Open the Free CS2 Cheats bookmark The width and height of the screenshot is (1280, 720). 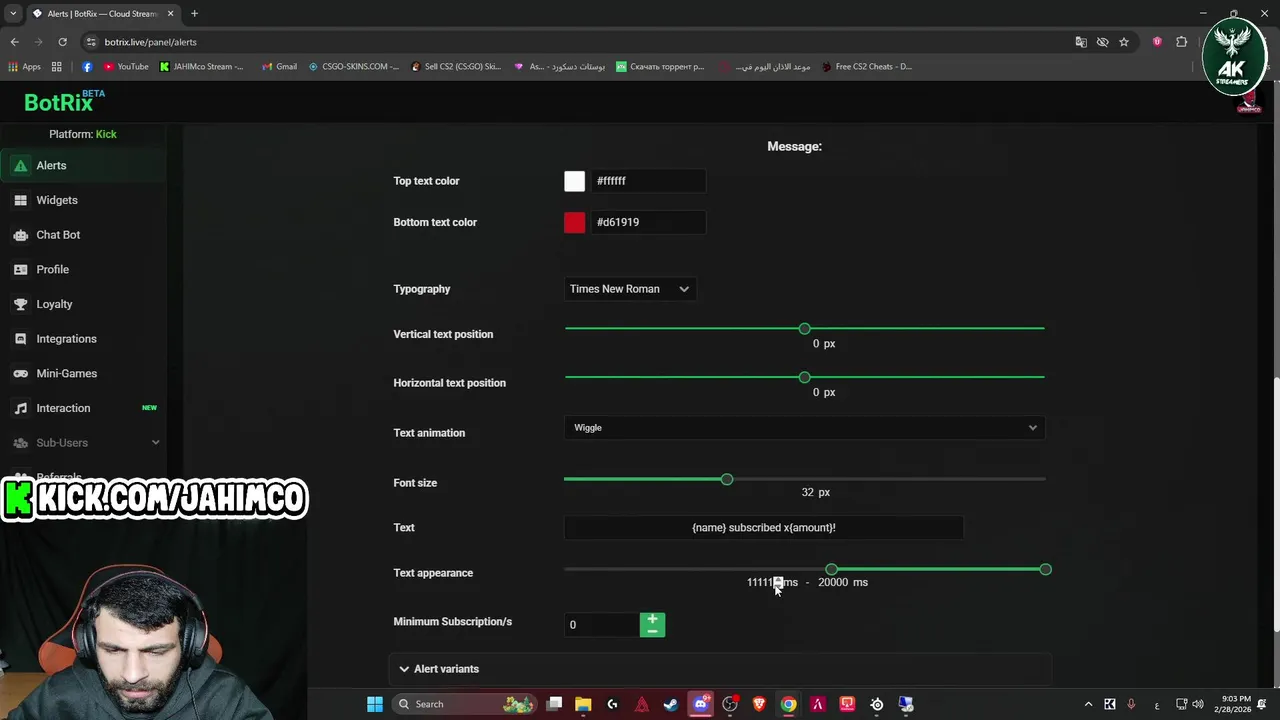coord(866,67)
